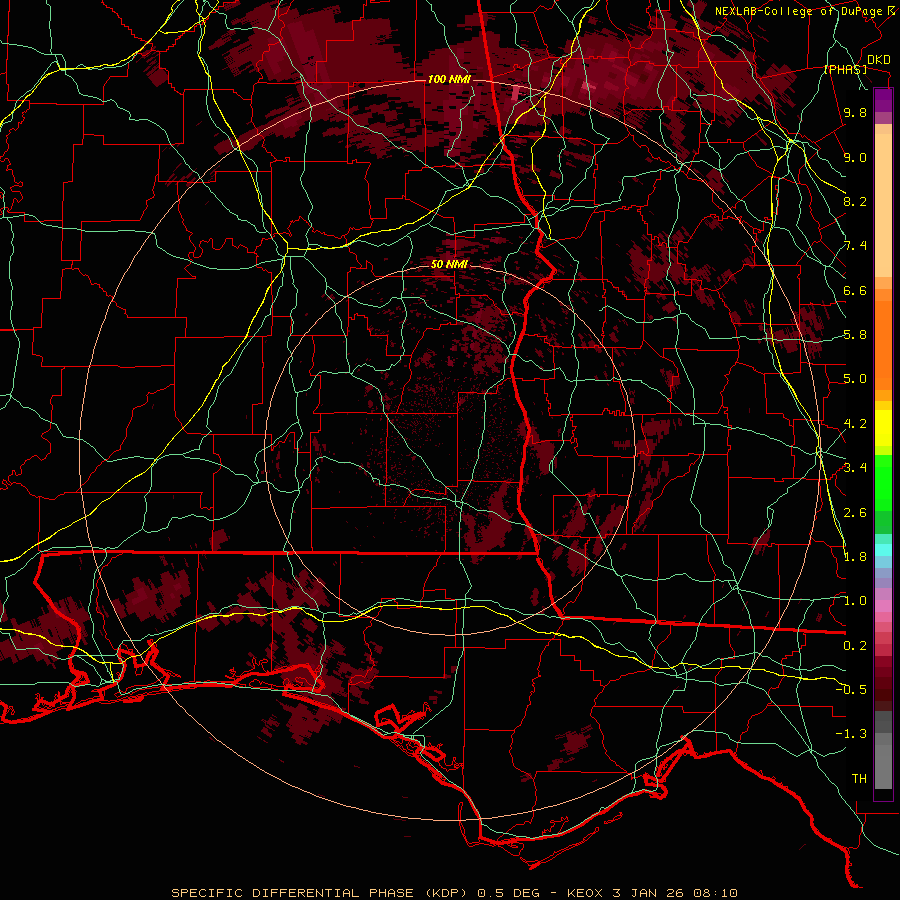Click the 4.2 scale value
This screenshot has width=900, height=900.
tap(855, 424)
